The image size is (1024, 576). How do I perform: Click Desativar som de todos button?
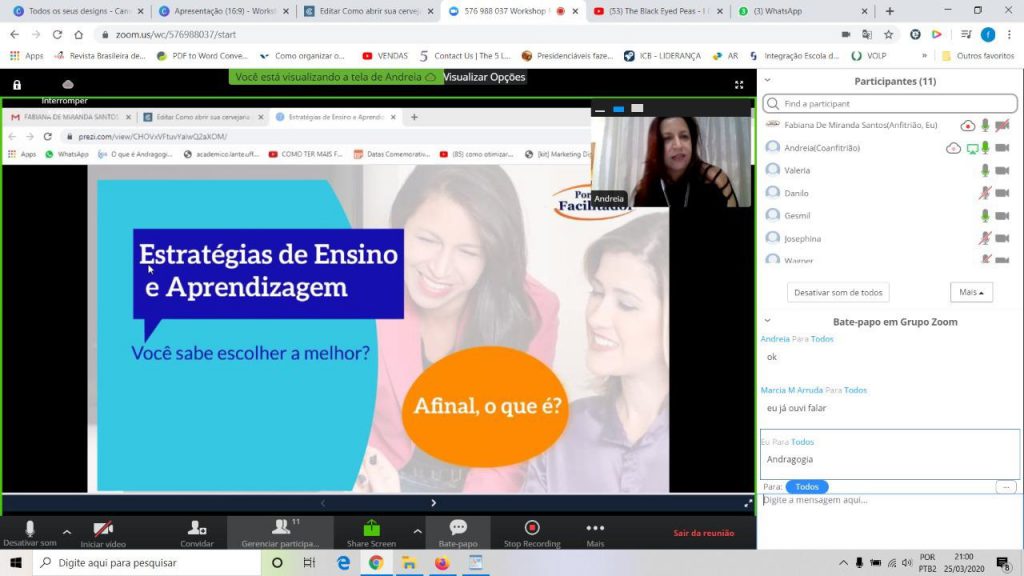tap(838, 292)
